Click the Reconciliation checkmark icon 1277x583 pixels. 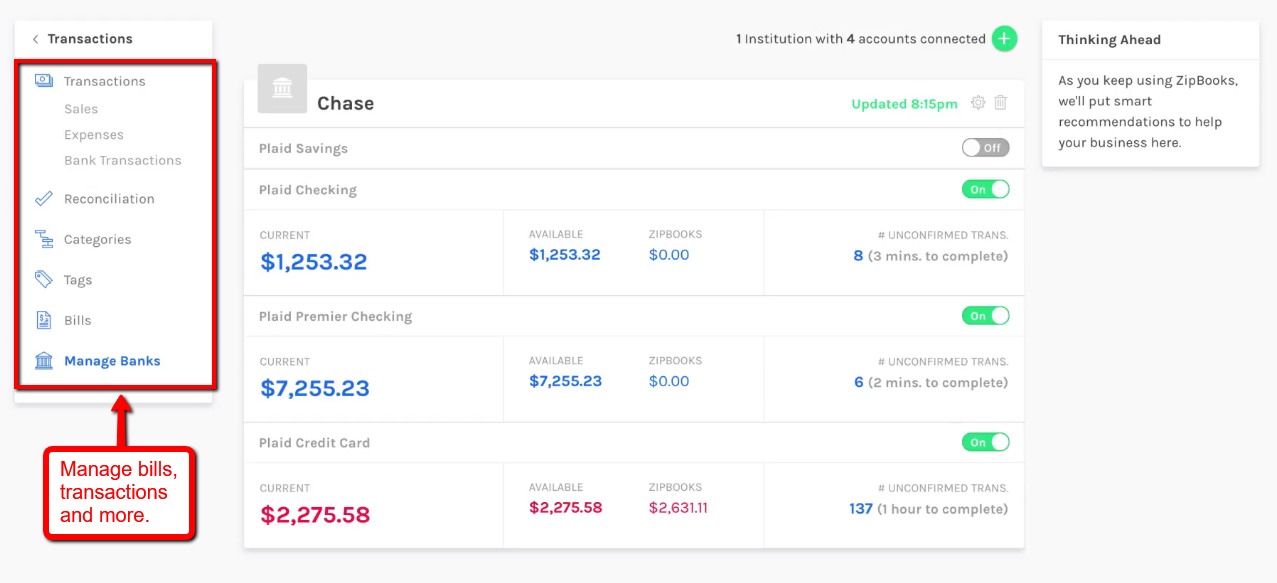coord(44,199)
